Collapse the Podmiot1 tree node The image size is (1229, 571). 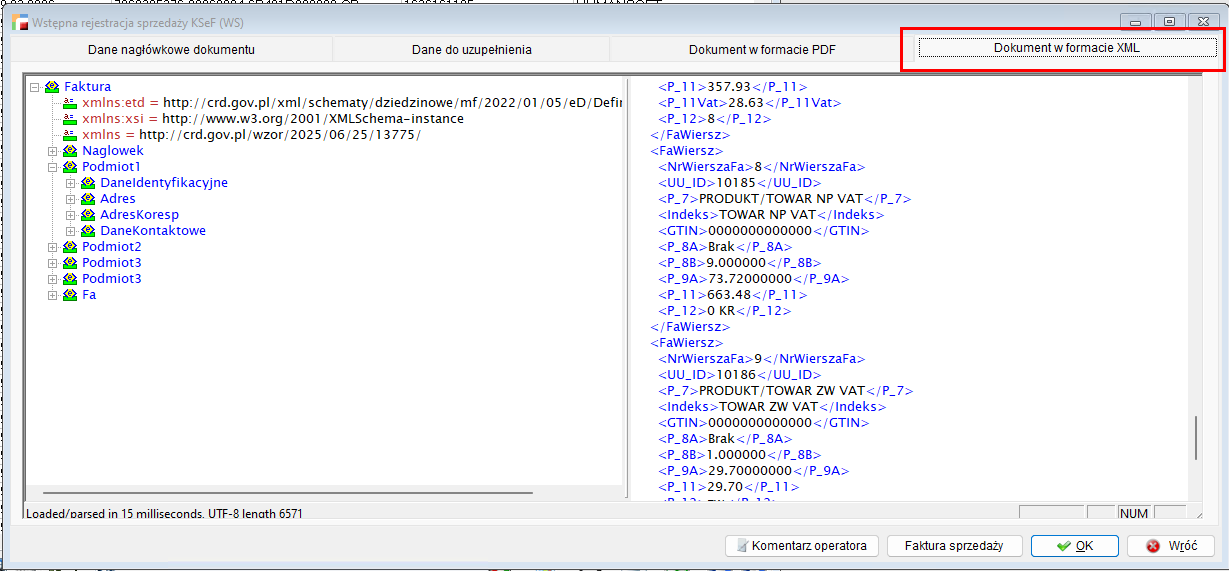pyautogui.click(x=53, y=167)
